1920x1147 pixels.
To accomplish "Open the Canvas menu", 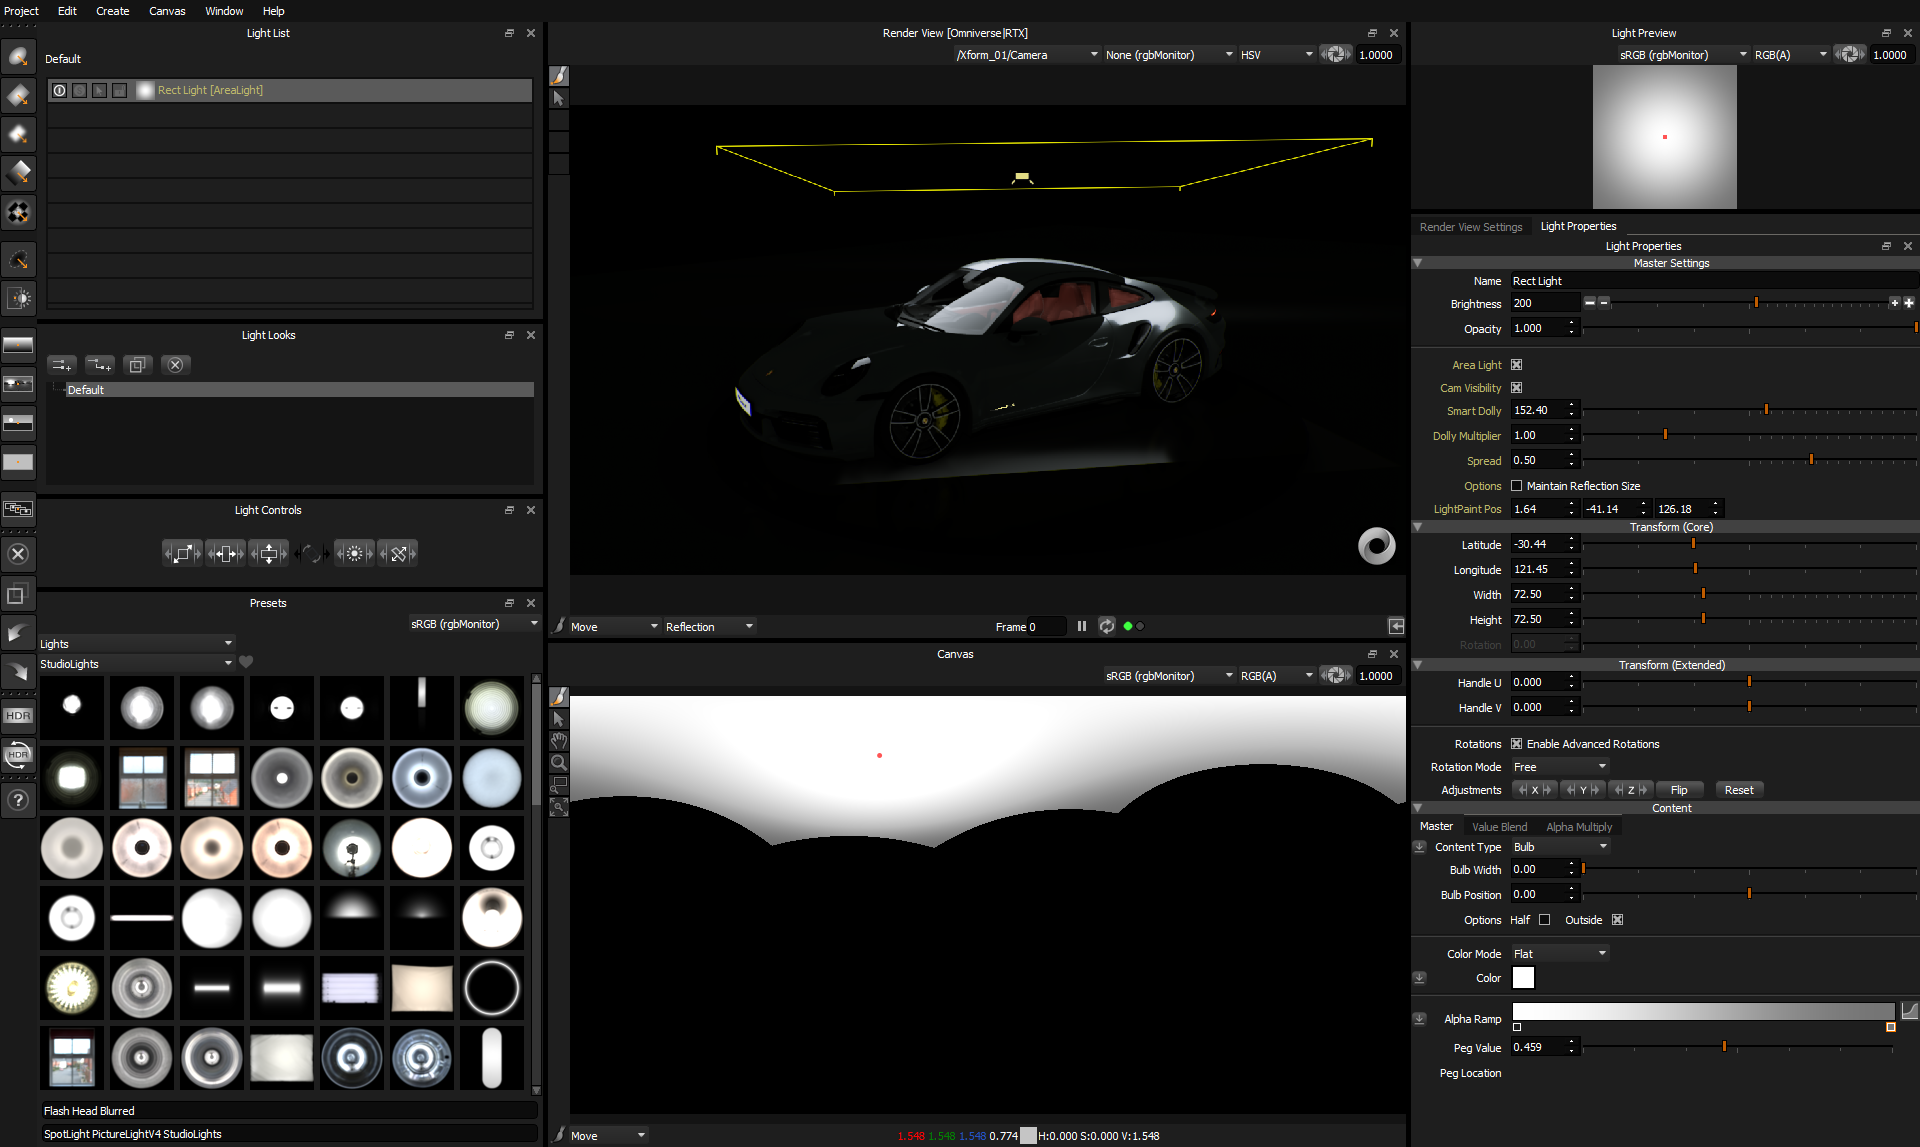I will pos(167,11).
